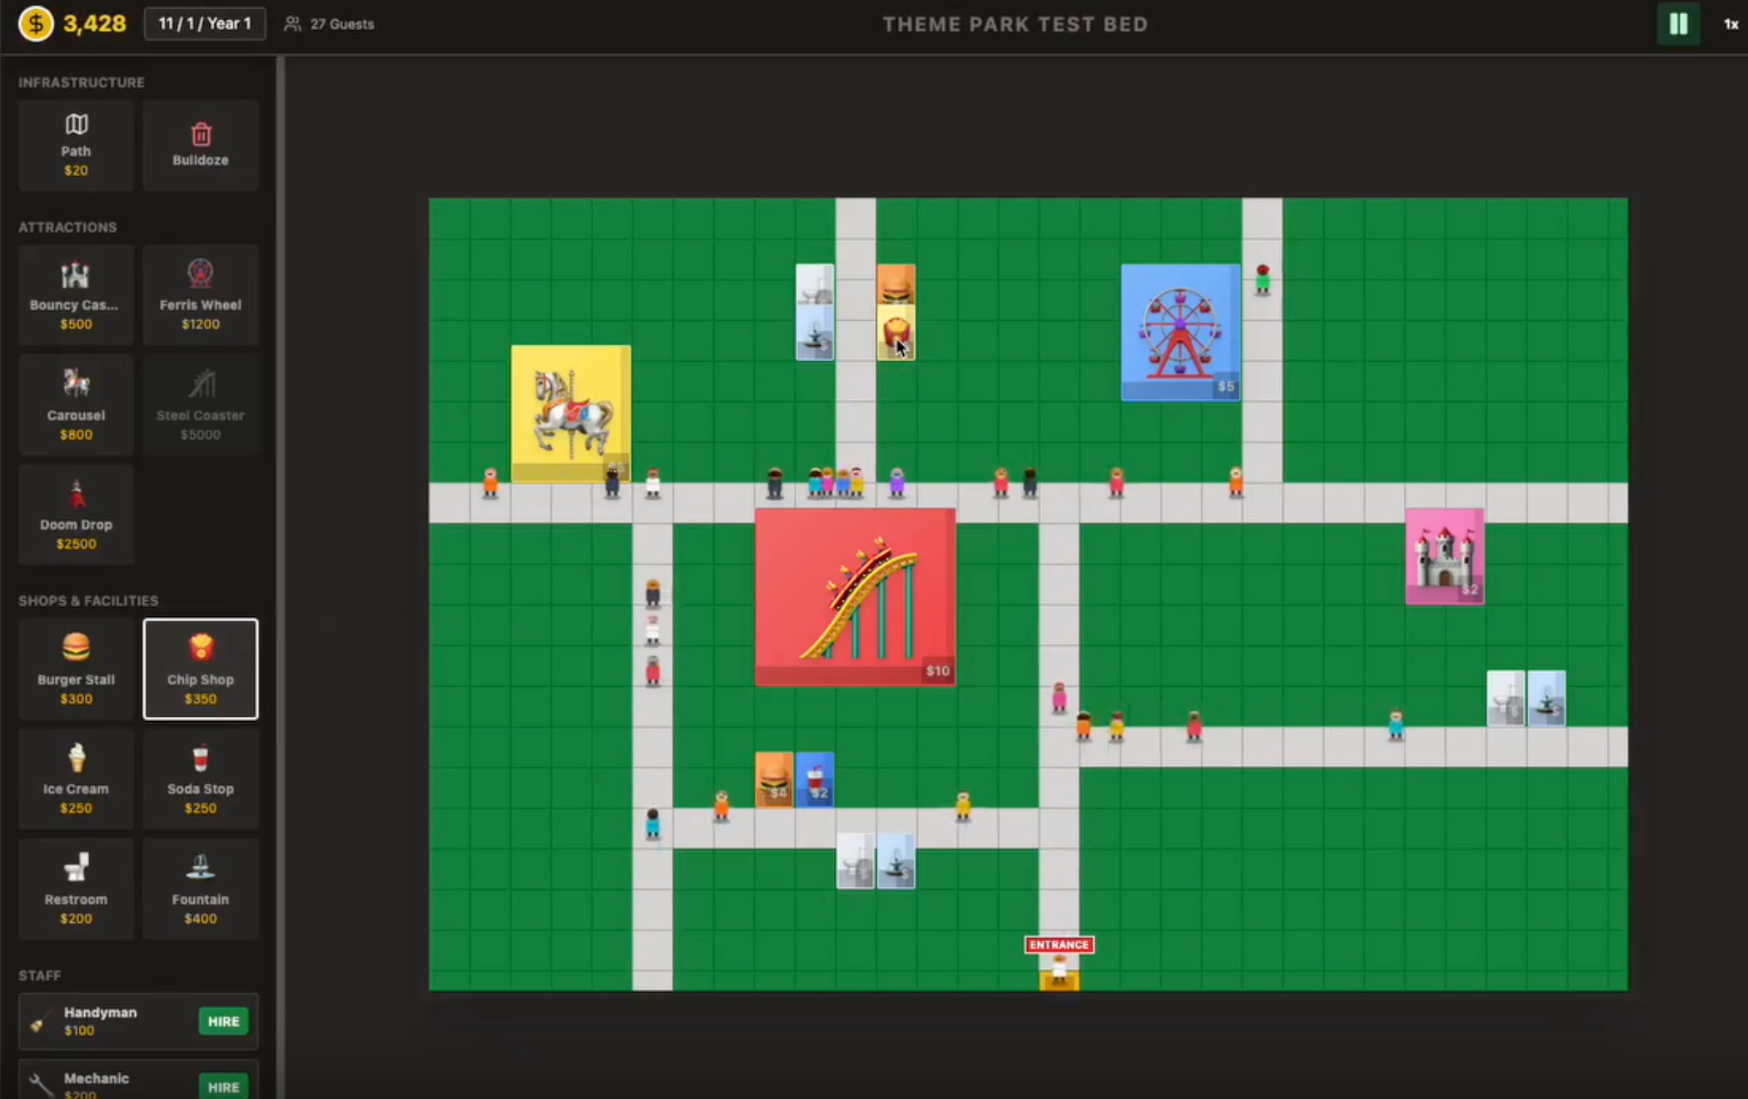Select the Burger Stall shop

tap(76, 669)
